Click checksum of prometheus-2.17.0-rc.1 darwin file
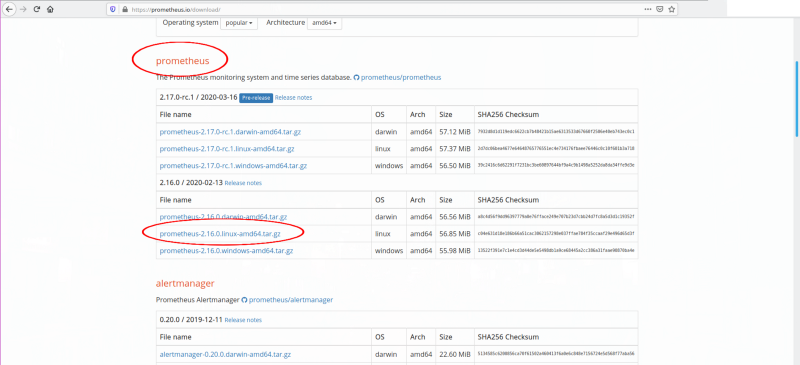 pos(556,132)
